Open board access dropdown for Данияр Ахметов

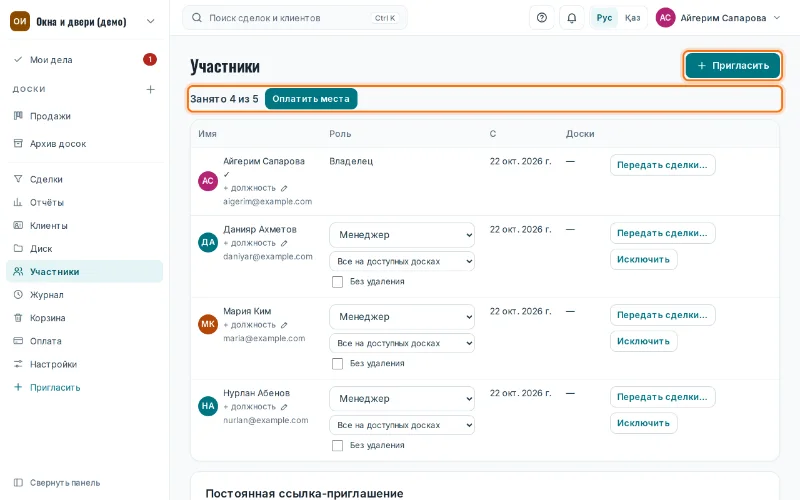pos(402,261)
